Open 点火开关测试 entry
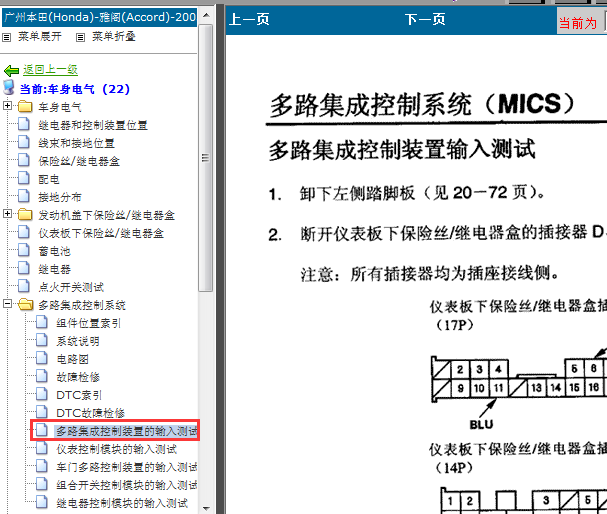Viewport: 607px width, 514px height. pyautogui.click(x=71, y=287)
